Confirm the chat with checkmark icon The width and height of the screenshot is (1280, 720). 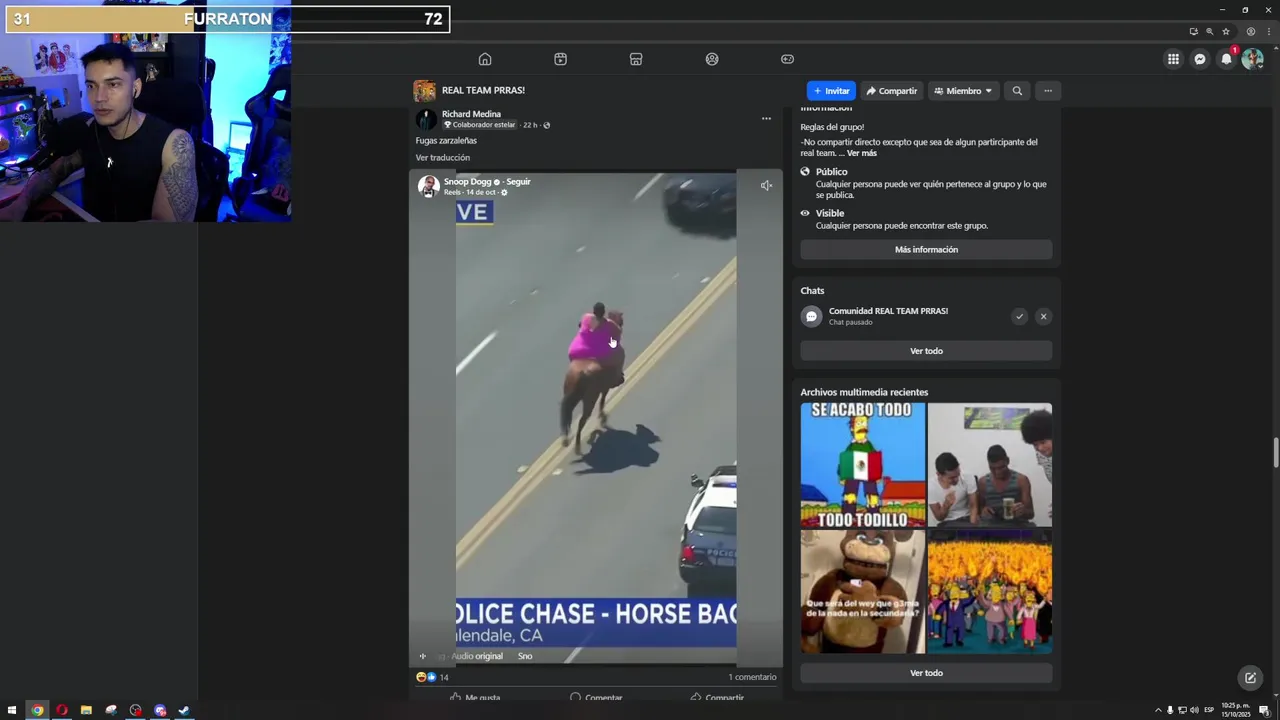click(x=1019, y=316)
